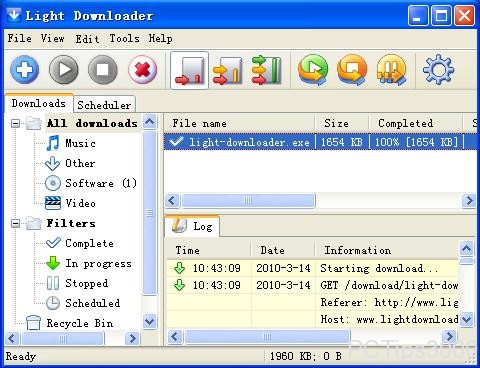
Task: Select the Video category label
Action: coord(80,203)
